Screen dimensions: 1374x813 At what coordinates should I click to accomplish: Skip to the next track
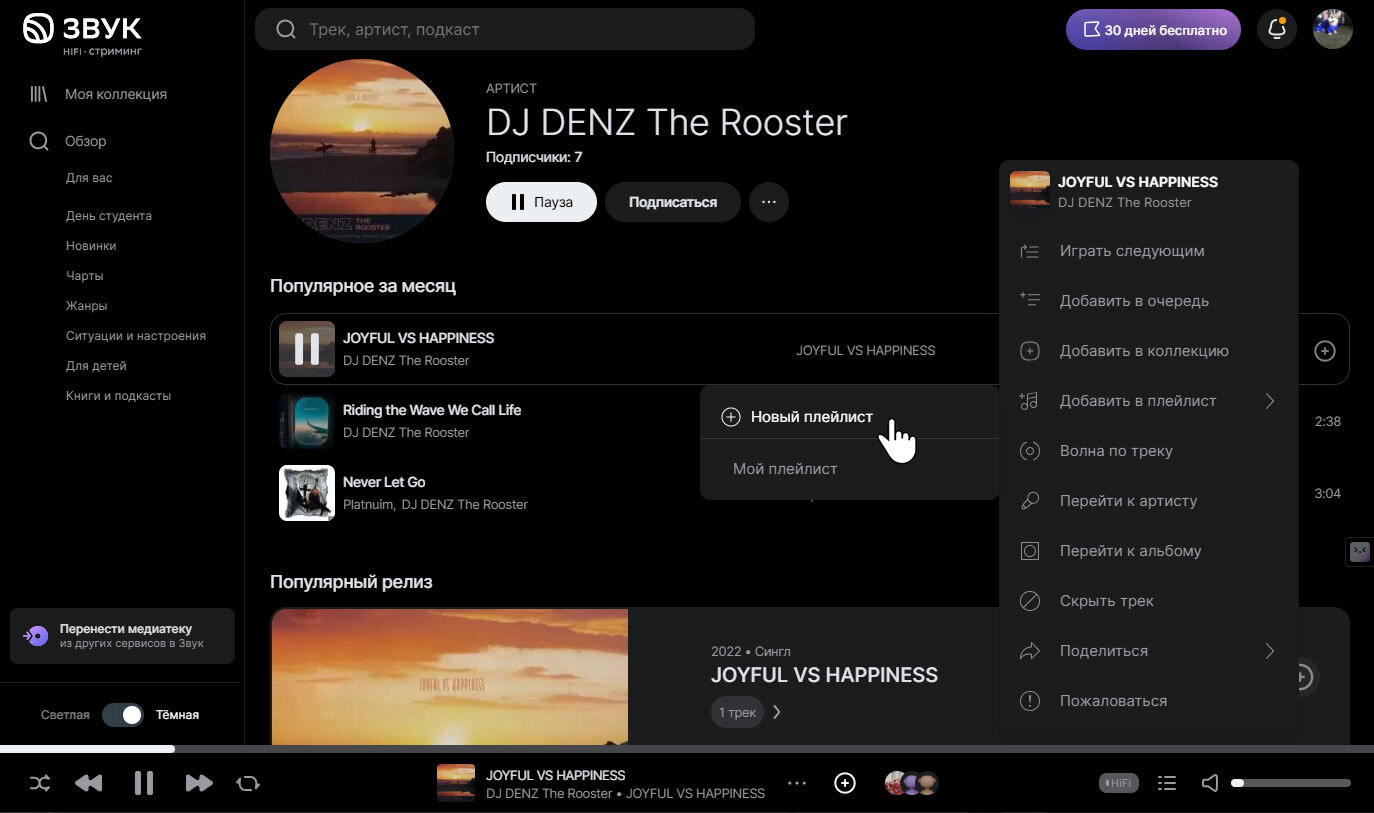(x=199, y=783)
